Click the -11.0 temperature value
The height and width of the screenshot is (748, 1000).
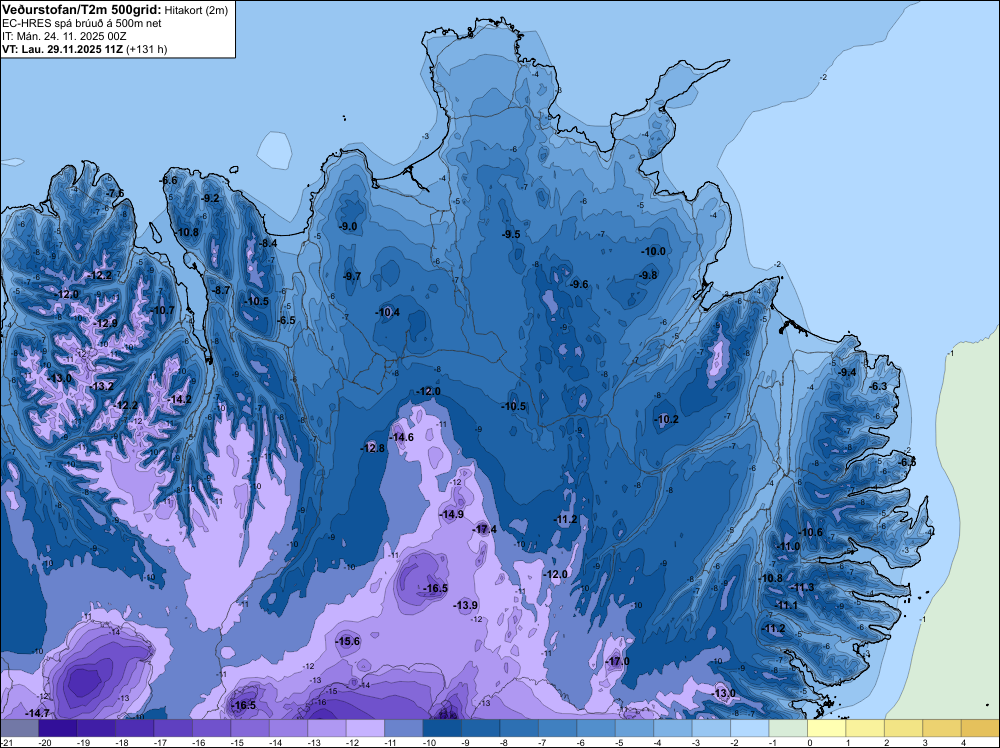(787, 546)
